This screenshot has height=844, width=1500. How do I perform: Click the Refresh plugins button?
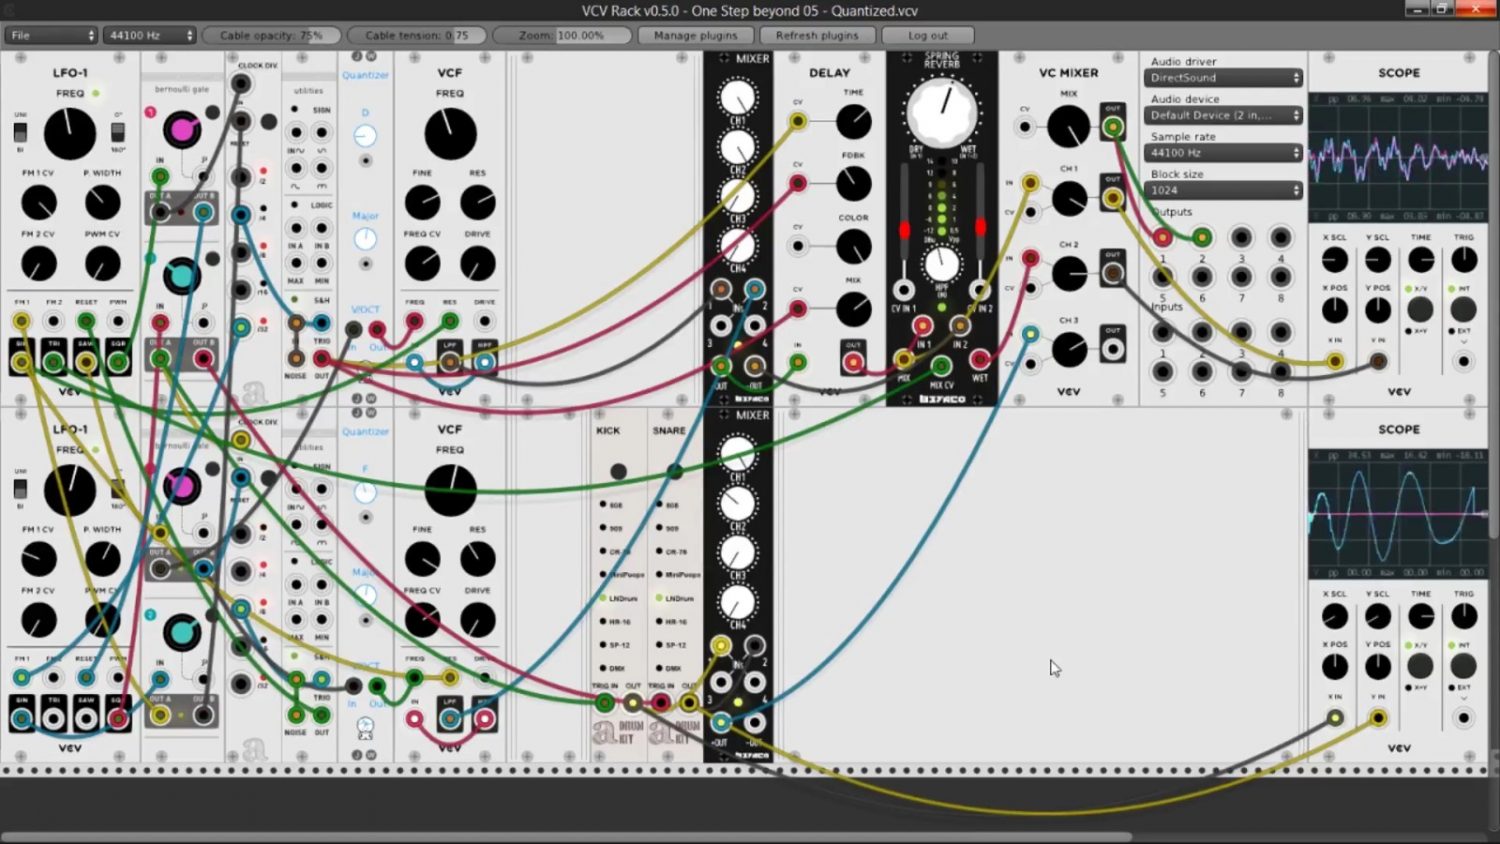click(817, 35)
